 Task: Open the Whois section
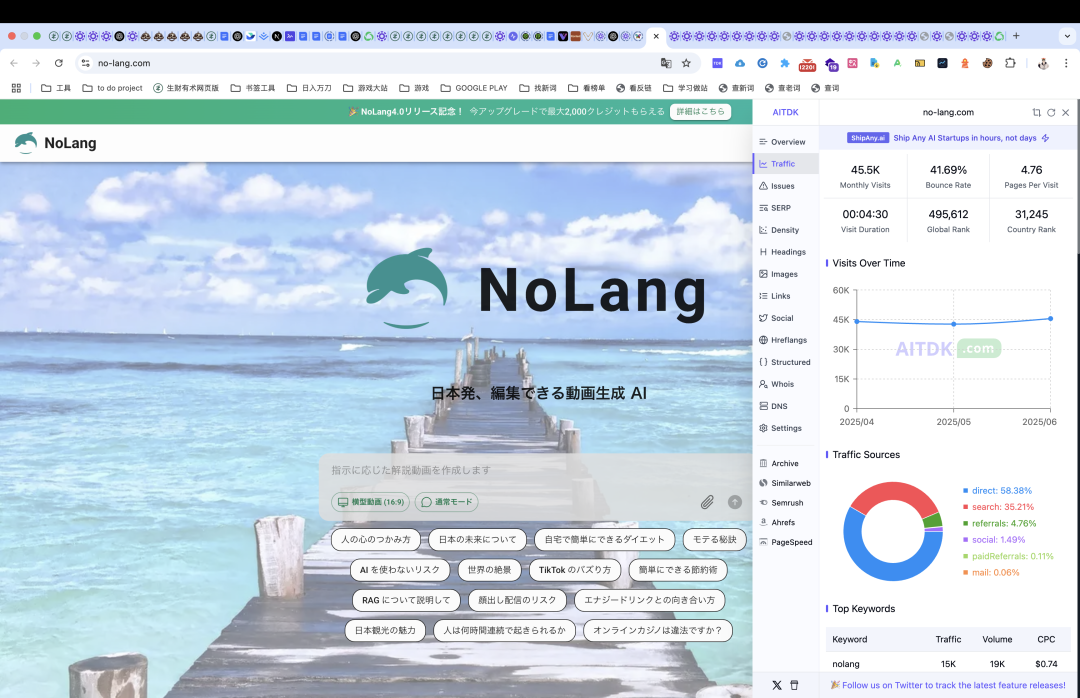point(776,384)
